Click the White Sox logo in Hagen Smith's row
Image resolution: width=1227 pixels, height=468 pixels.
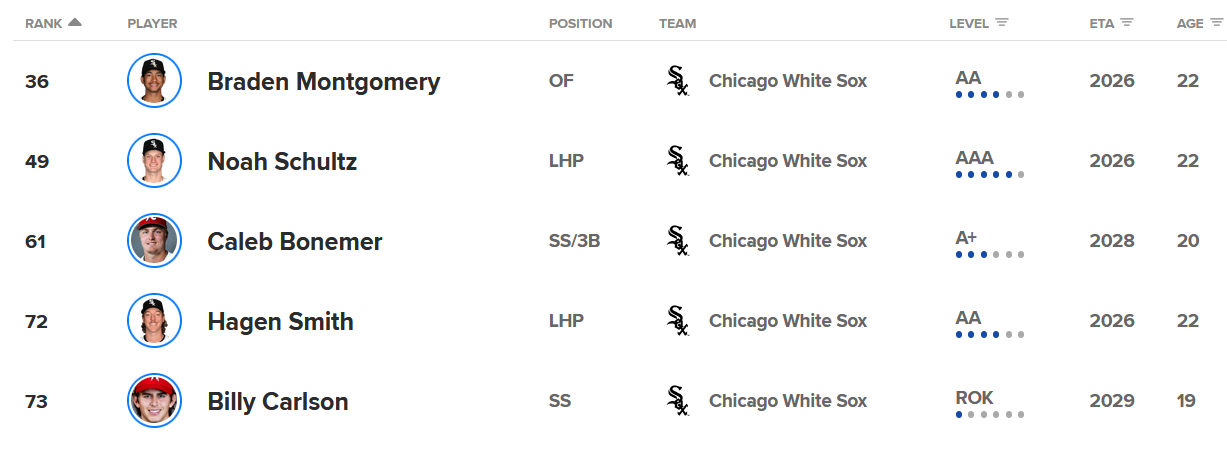tap(678, 321)
